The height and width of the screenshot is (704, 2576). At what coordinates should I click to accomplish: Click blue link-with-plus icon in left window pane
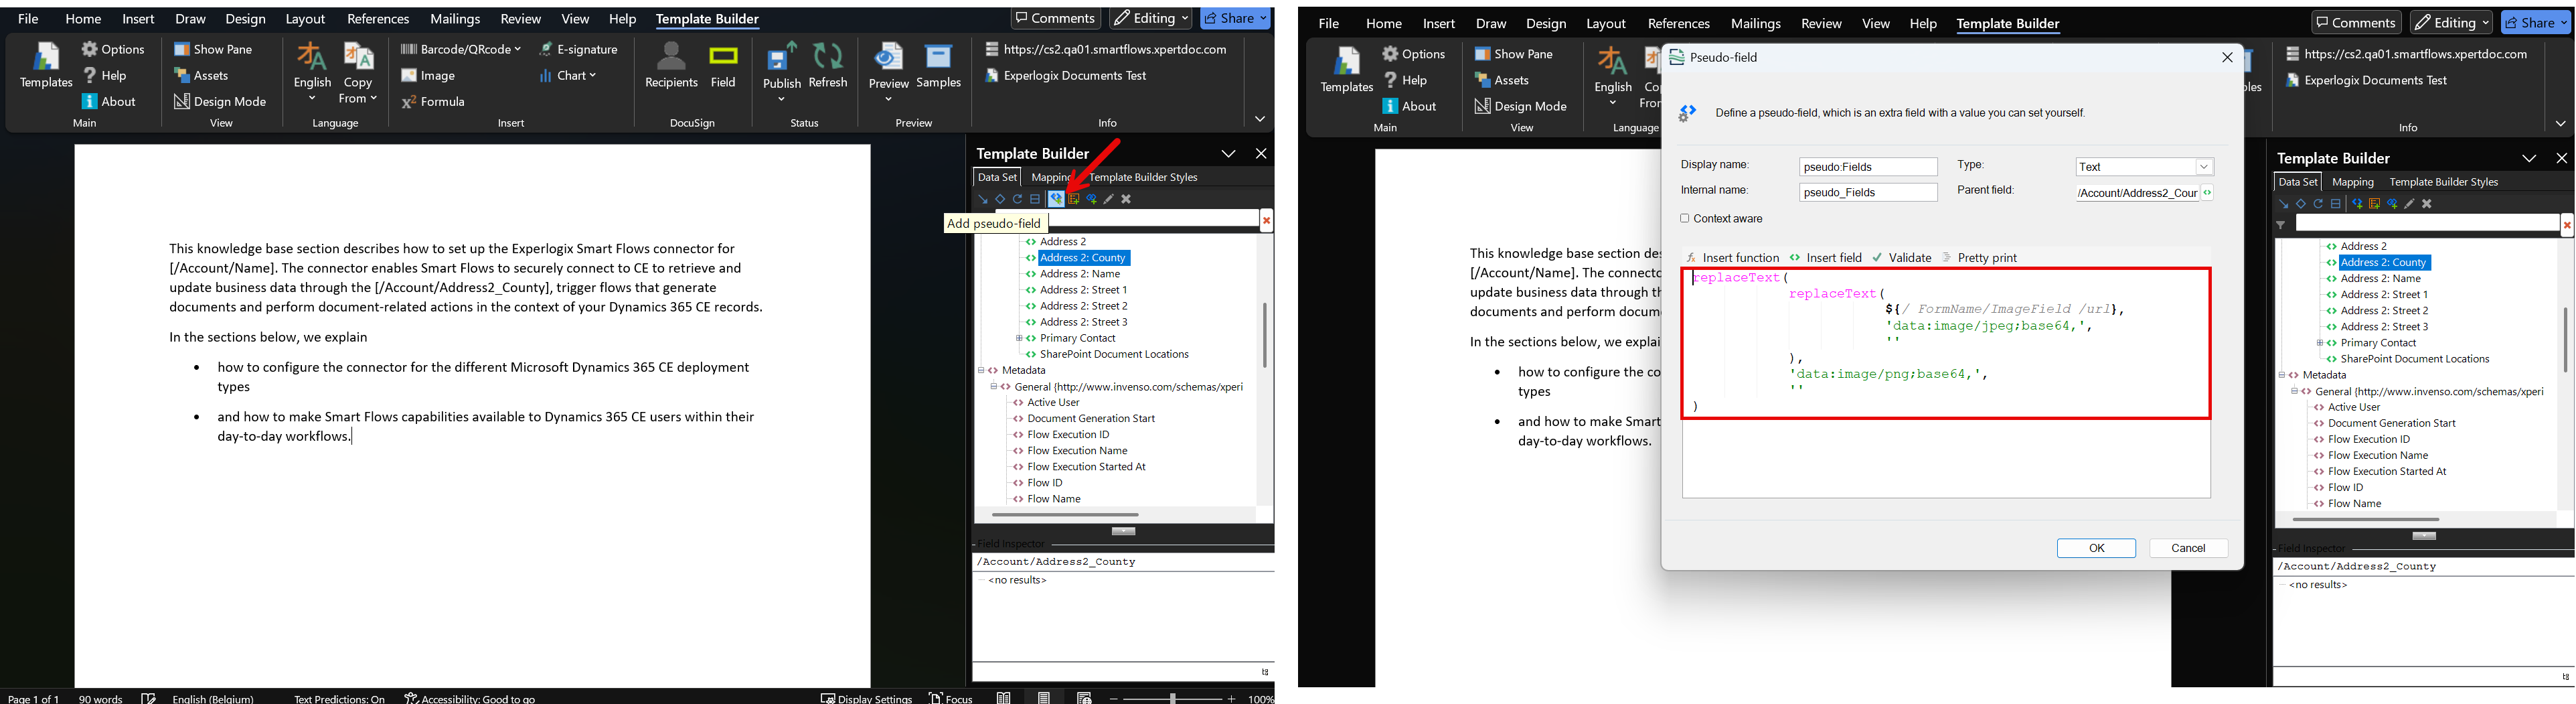(1092, 199)
